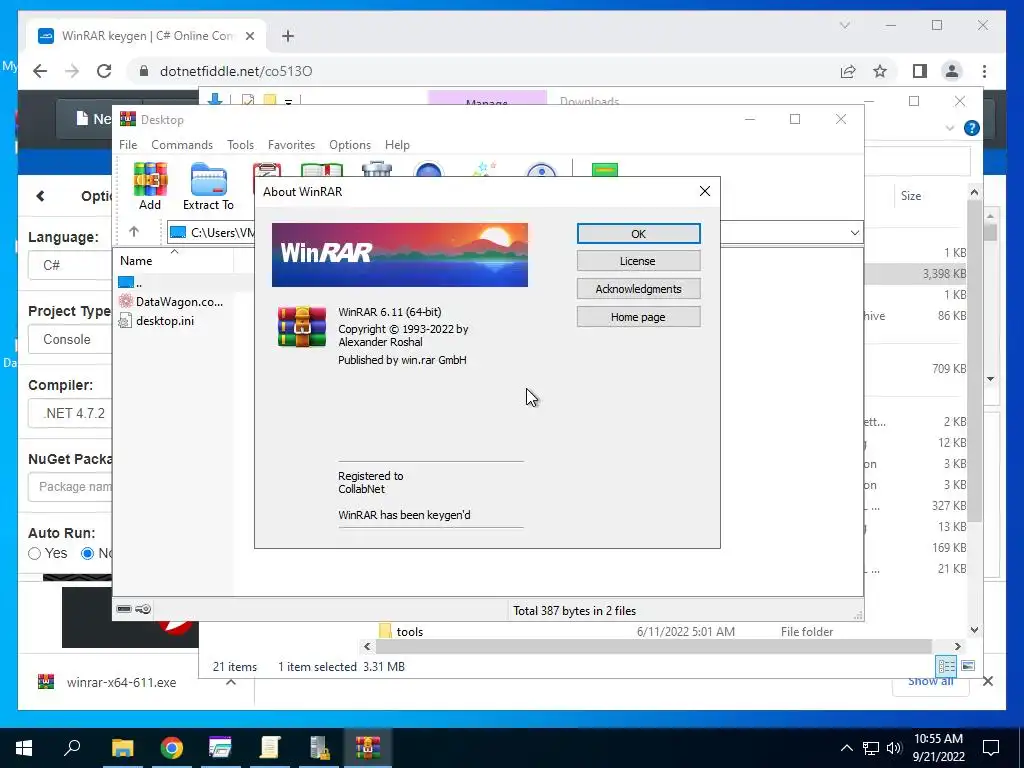This screenshot has width=1024, height=768.
Task: Open Chrome profile avatar menu
Action: pos(952,71)
